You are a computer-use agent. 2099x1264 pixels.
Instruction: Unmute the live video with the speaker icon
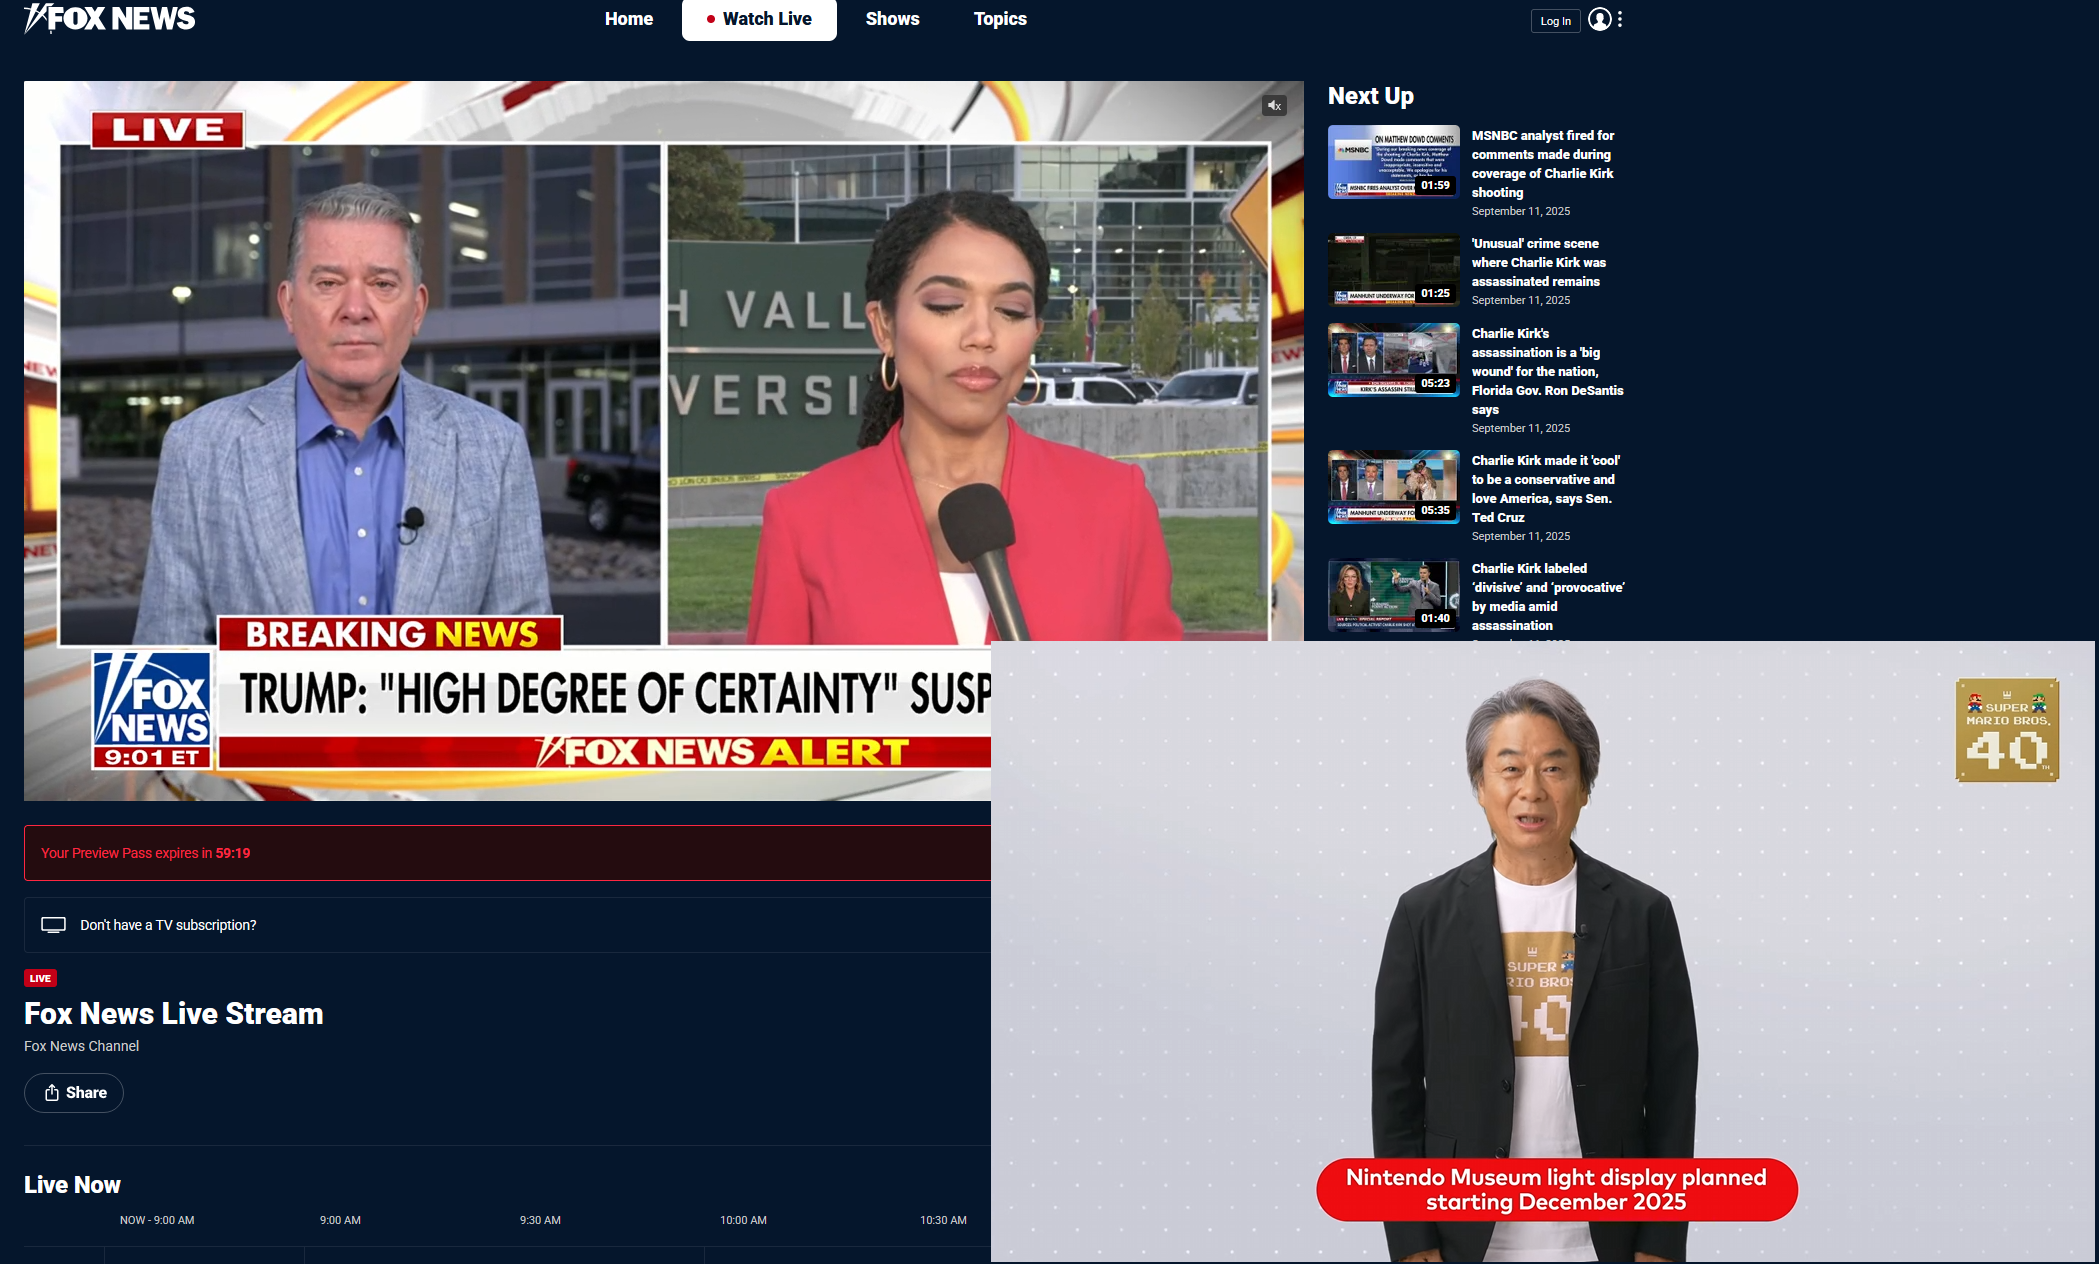[x=1274, y=105]
